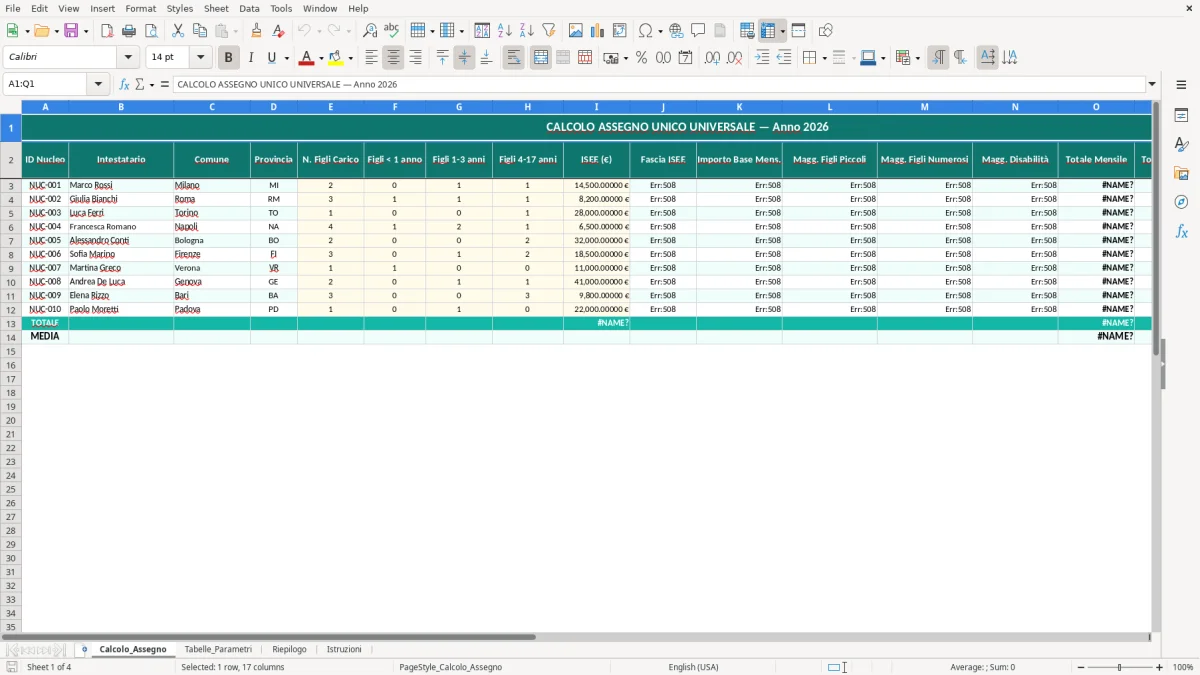Image resolution: width=1200 pixels, height=675 pixels.
Task: Expand the Open file dropdown arrow
Action: point(56,31)
